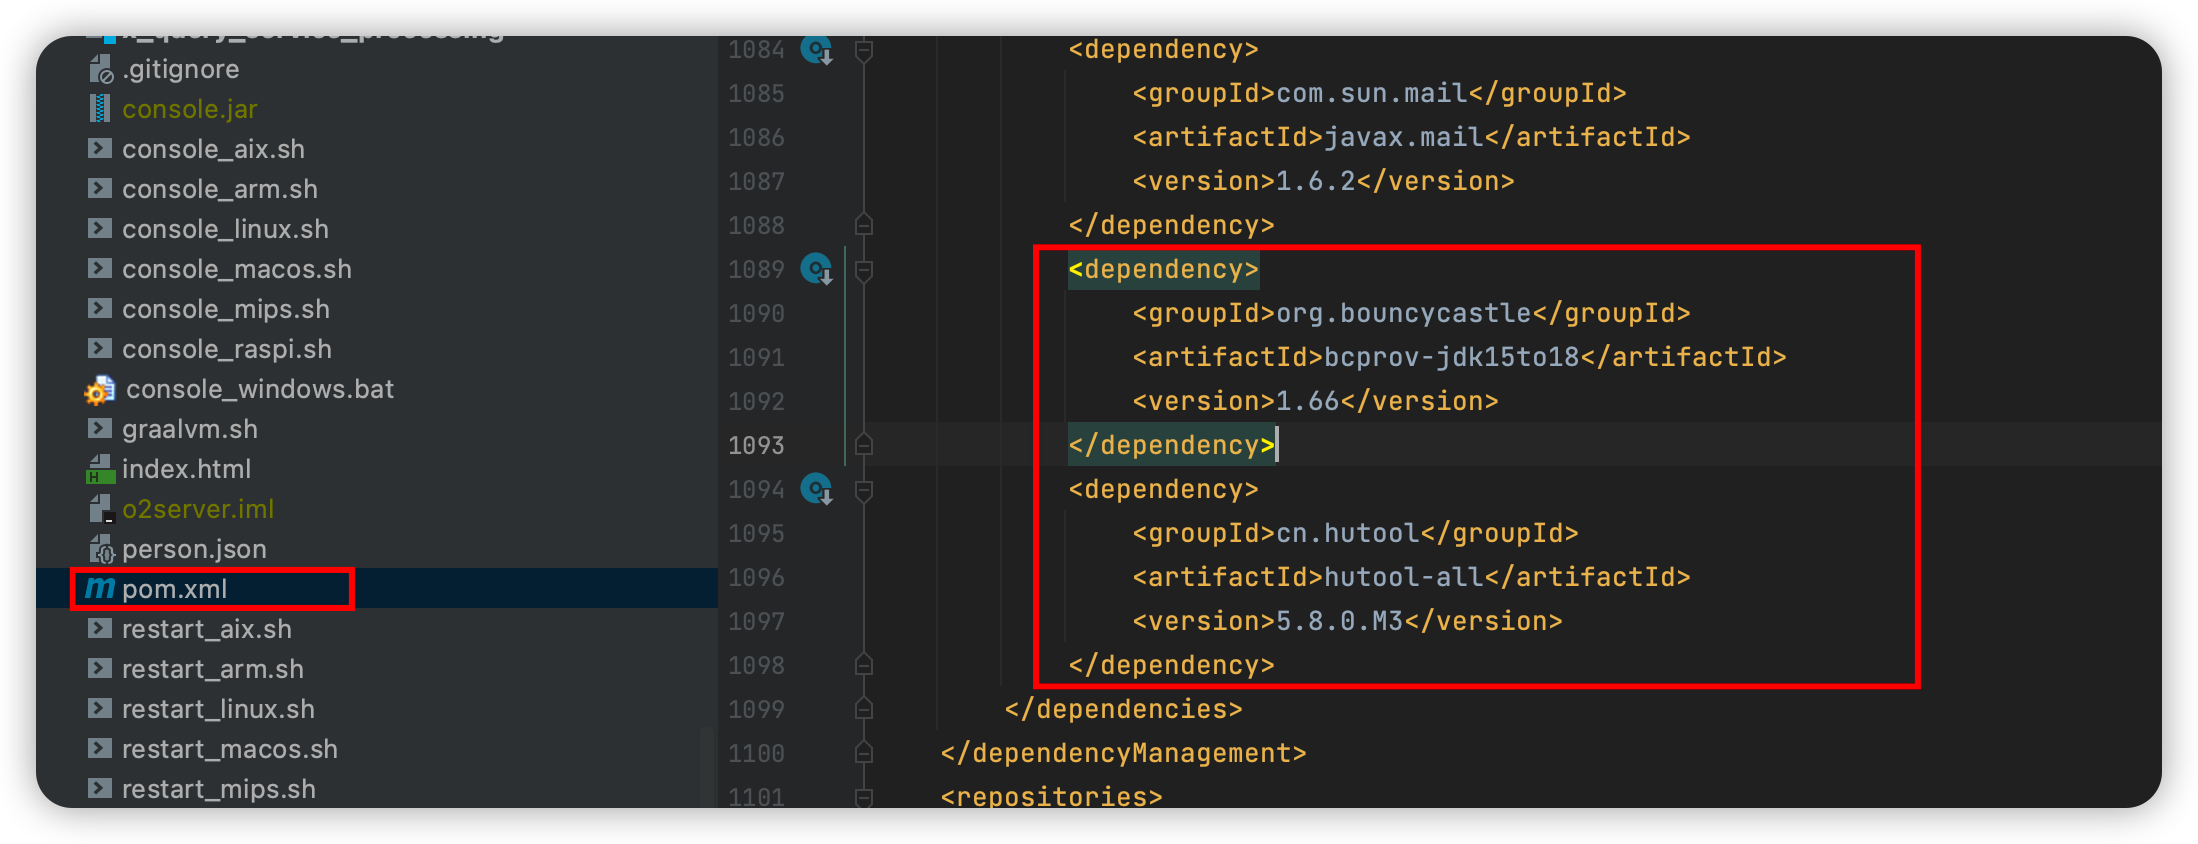Click line number 1093 in the gutter
The width and height of the screenshot is (2198, 844).
click(x=756, y=446)
